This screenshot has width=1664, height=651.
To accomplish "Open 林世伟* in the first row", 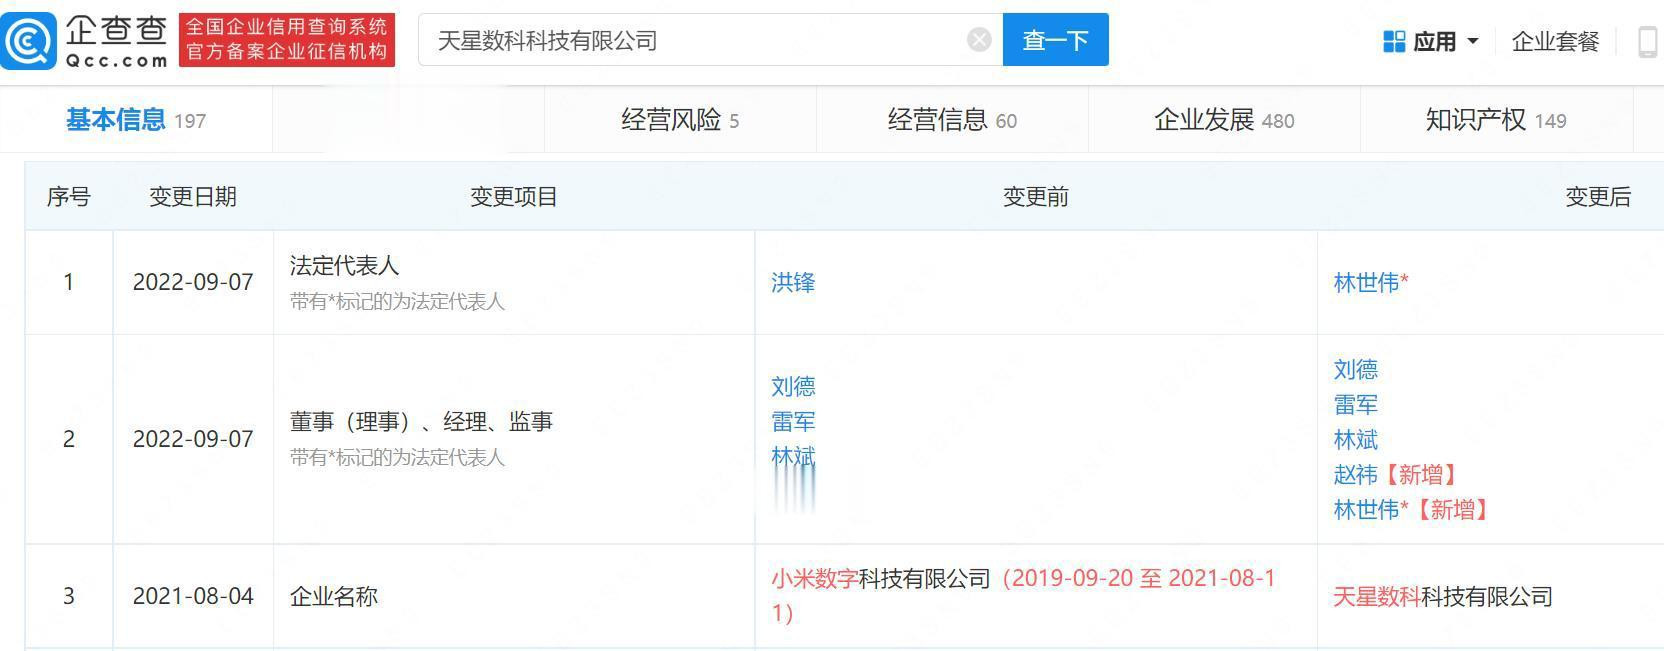I will [x=1371, y=283].
